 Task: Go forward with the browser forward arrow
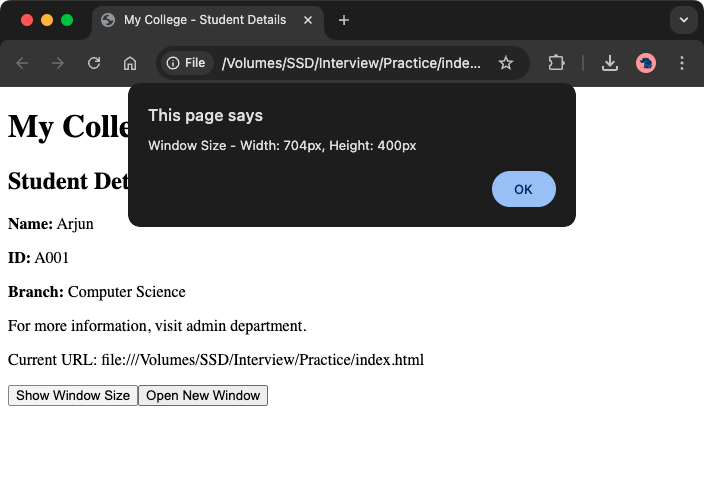coord(57,63)
